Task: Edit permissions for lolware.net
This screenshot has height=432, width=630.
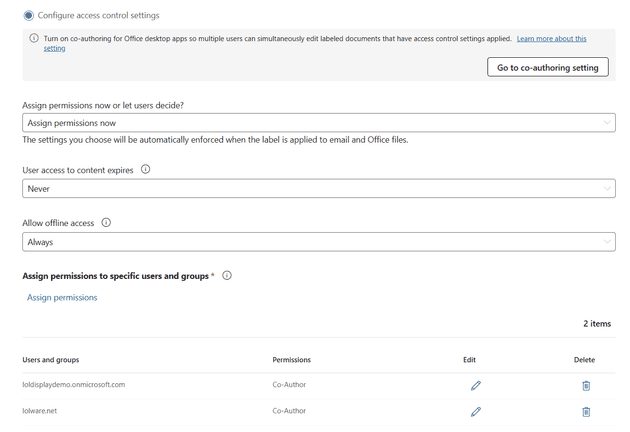Action: 476,412
